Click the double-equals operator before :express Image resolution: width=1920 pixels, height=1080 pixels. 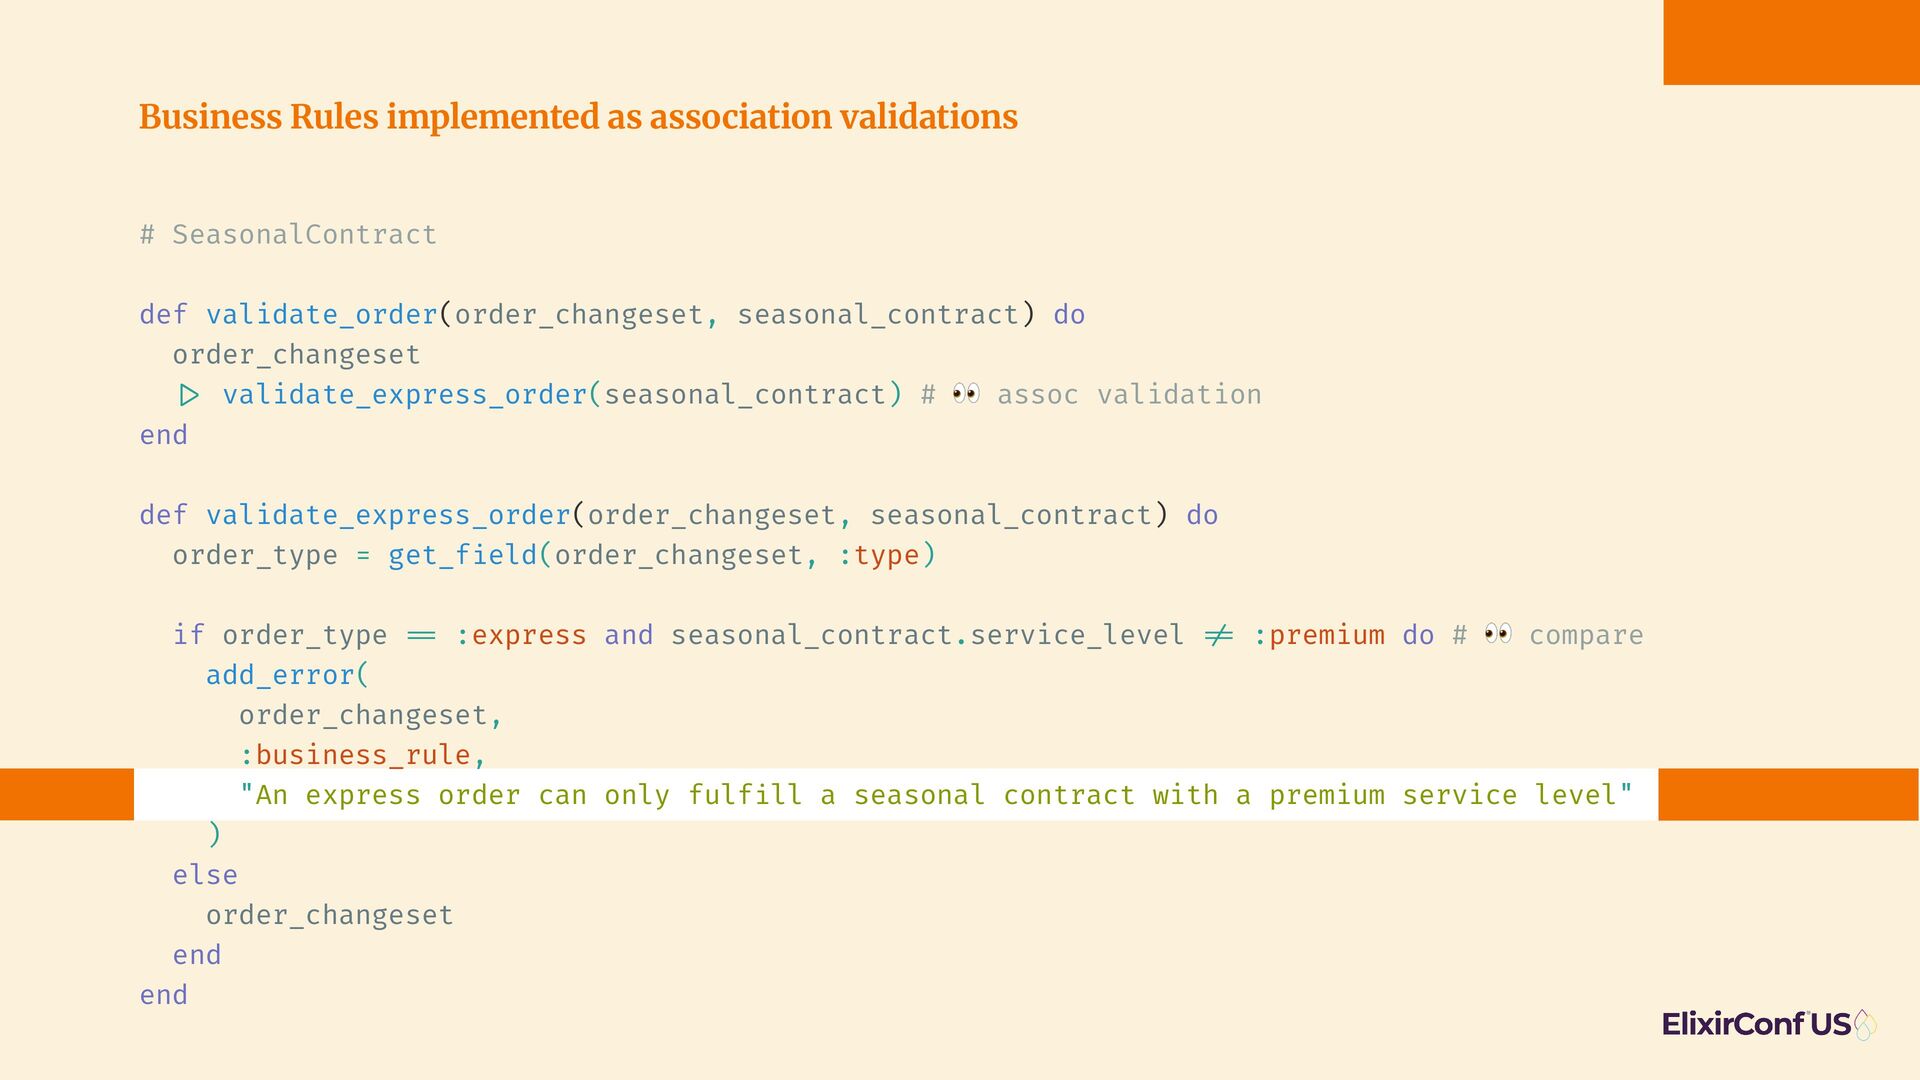click(421, 636)
